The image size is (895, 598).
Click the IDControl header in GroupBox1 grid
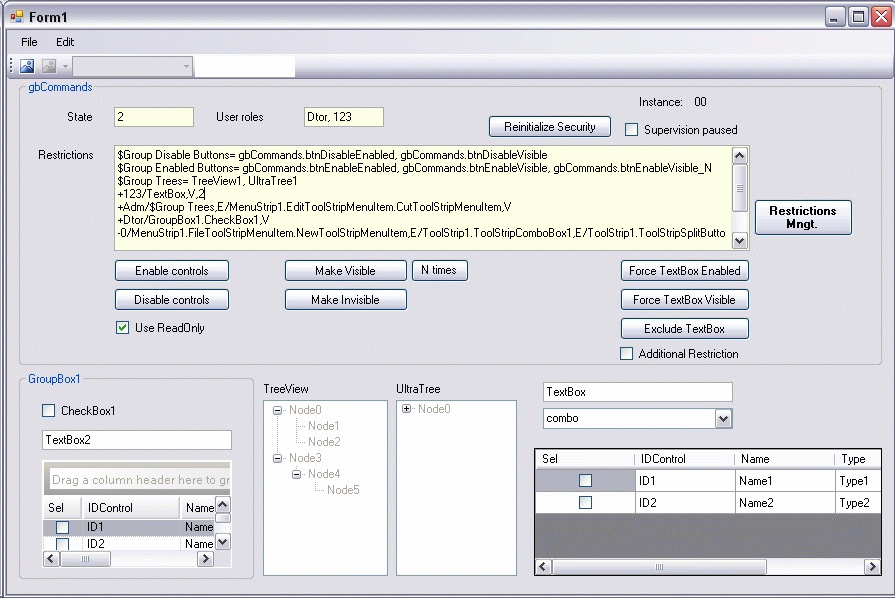pyautogui.click(x=131, y=508)
